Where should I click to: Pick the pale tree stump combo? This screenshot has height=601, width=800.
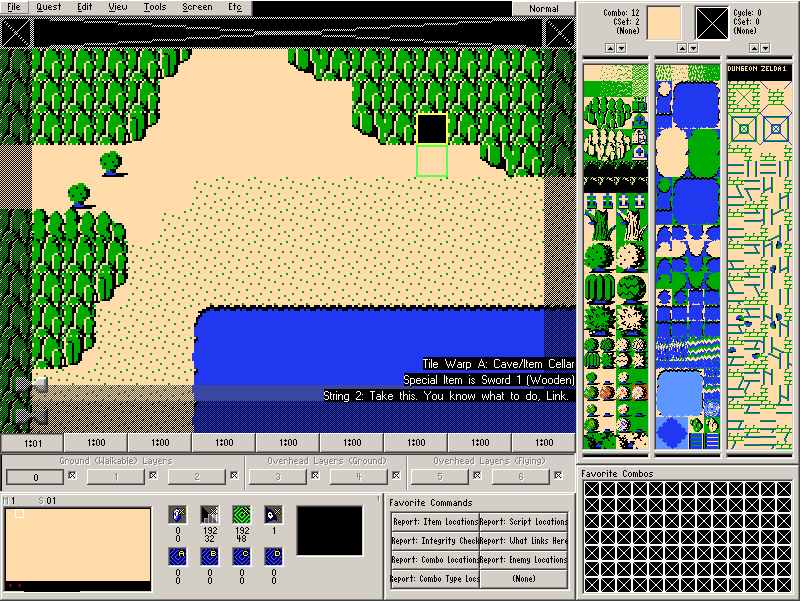click(632, 223)
